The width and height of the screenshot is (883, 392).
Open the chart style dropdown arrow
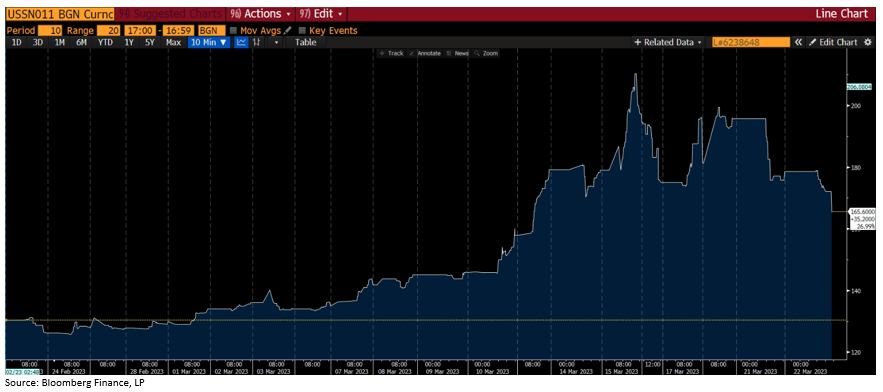click(276, 42)
